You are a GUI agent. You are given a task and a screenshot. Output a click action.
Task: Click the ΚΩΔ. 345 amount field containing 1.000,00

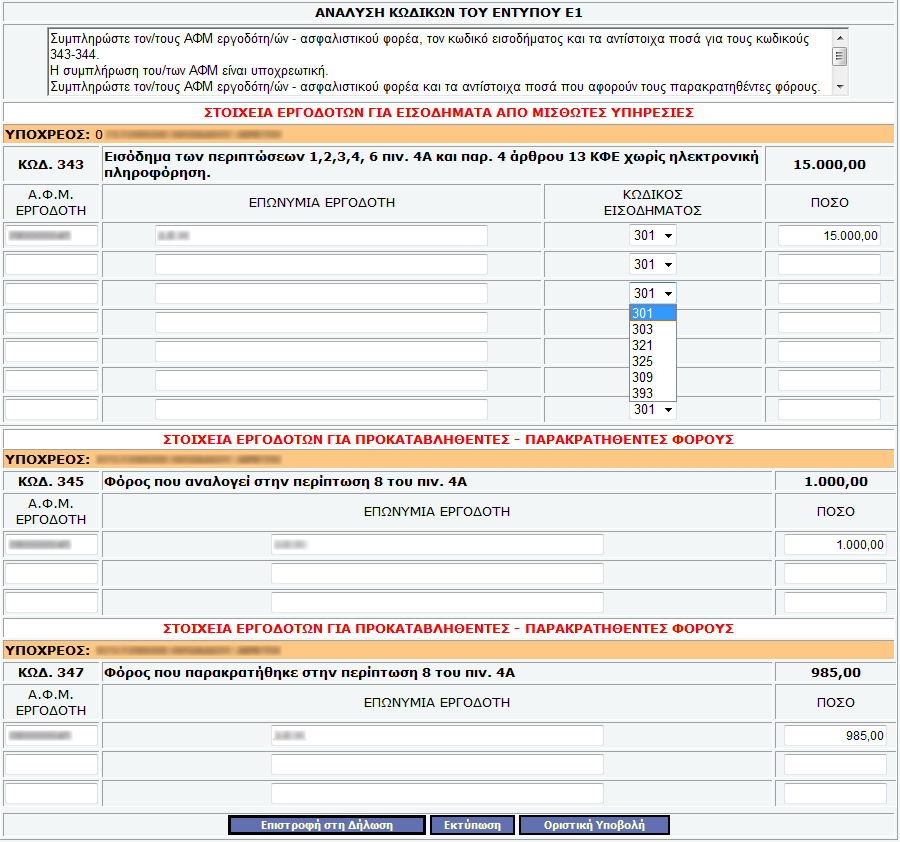coord(835,545)
